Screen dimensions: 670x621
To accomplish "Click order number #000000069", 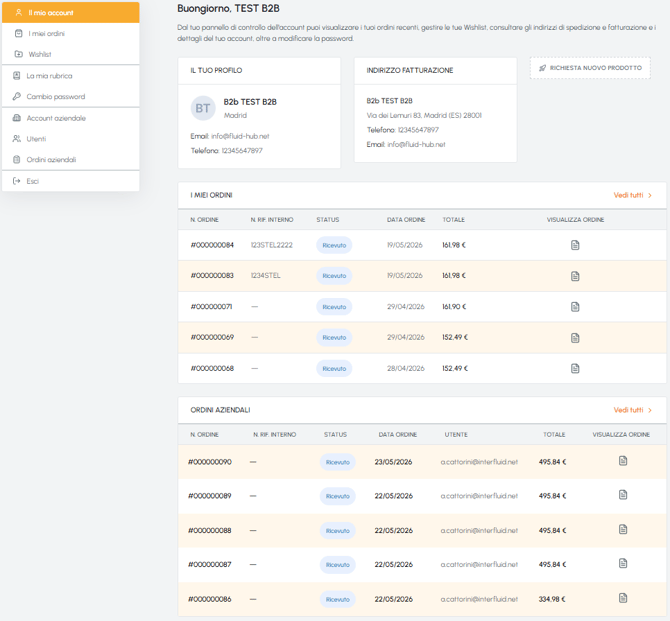I will (x=212, y=337).
